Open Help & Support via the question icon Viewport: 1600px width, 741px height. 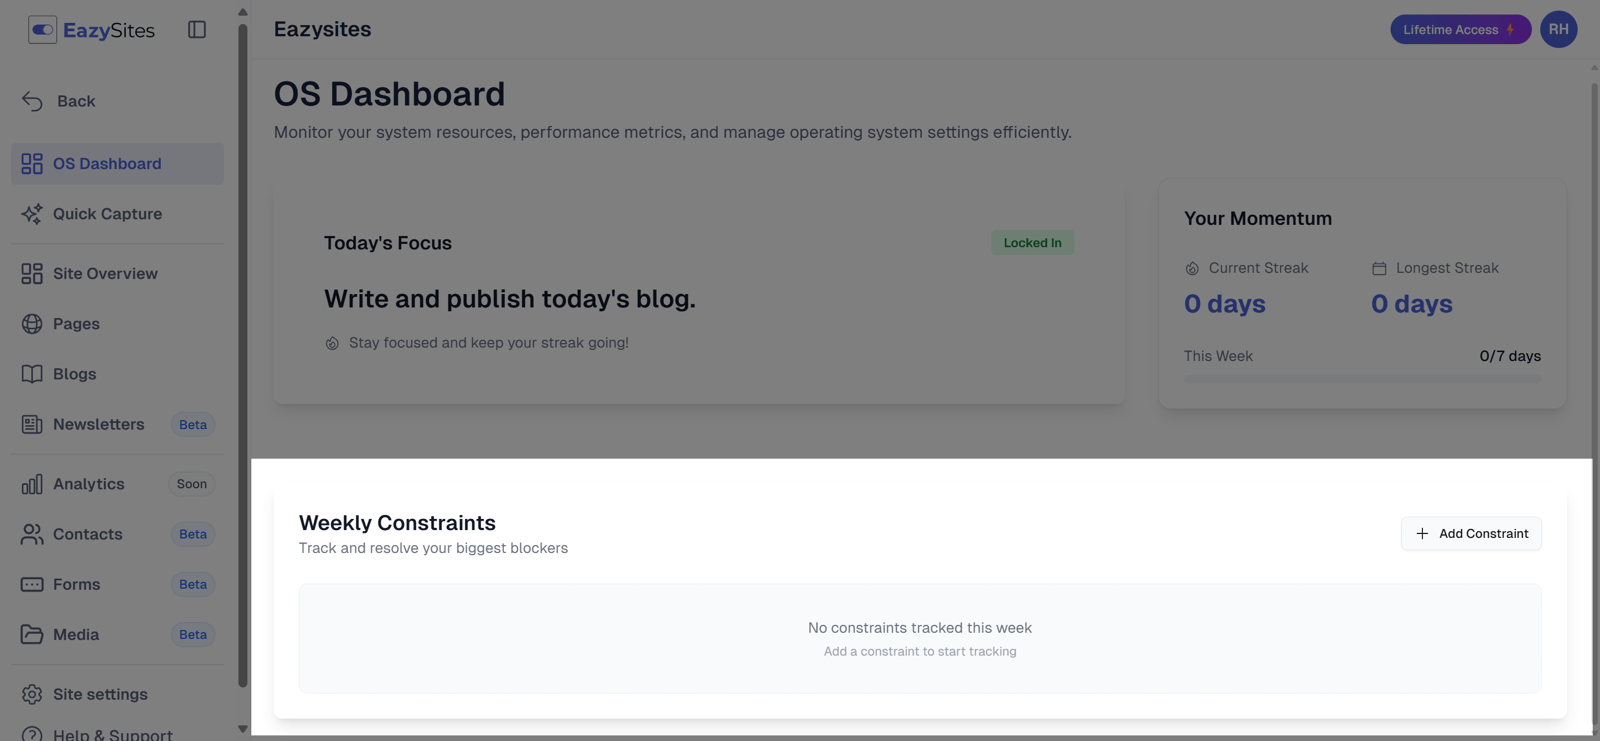[x=31, y=735]
